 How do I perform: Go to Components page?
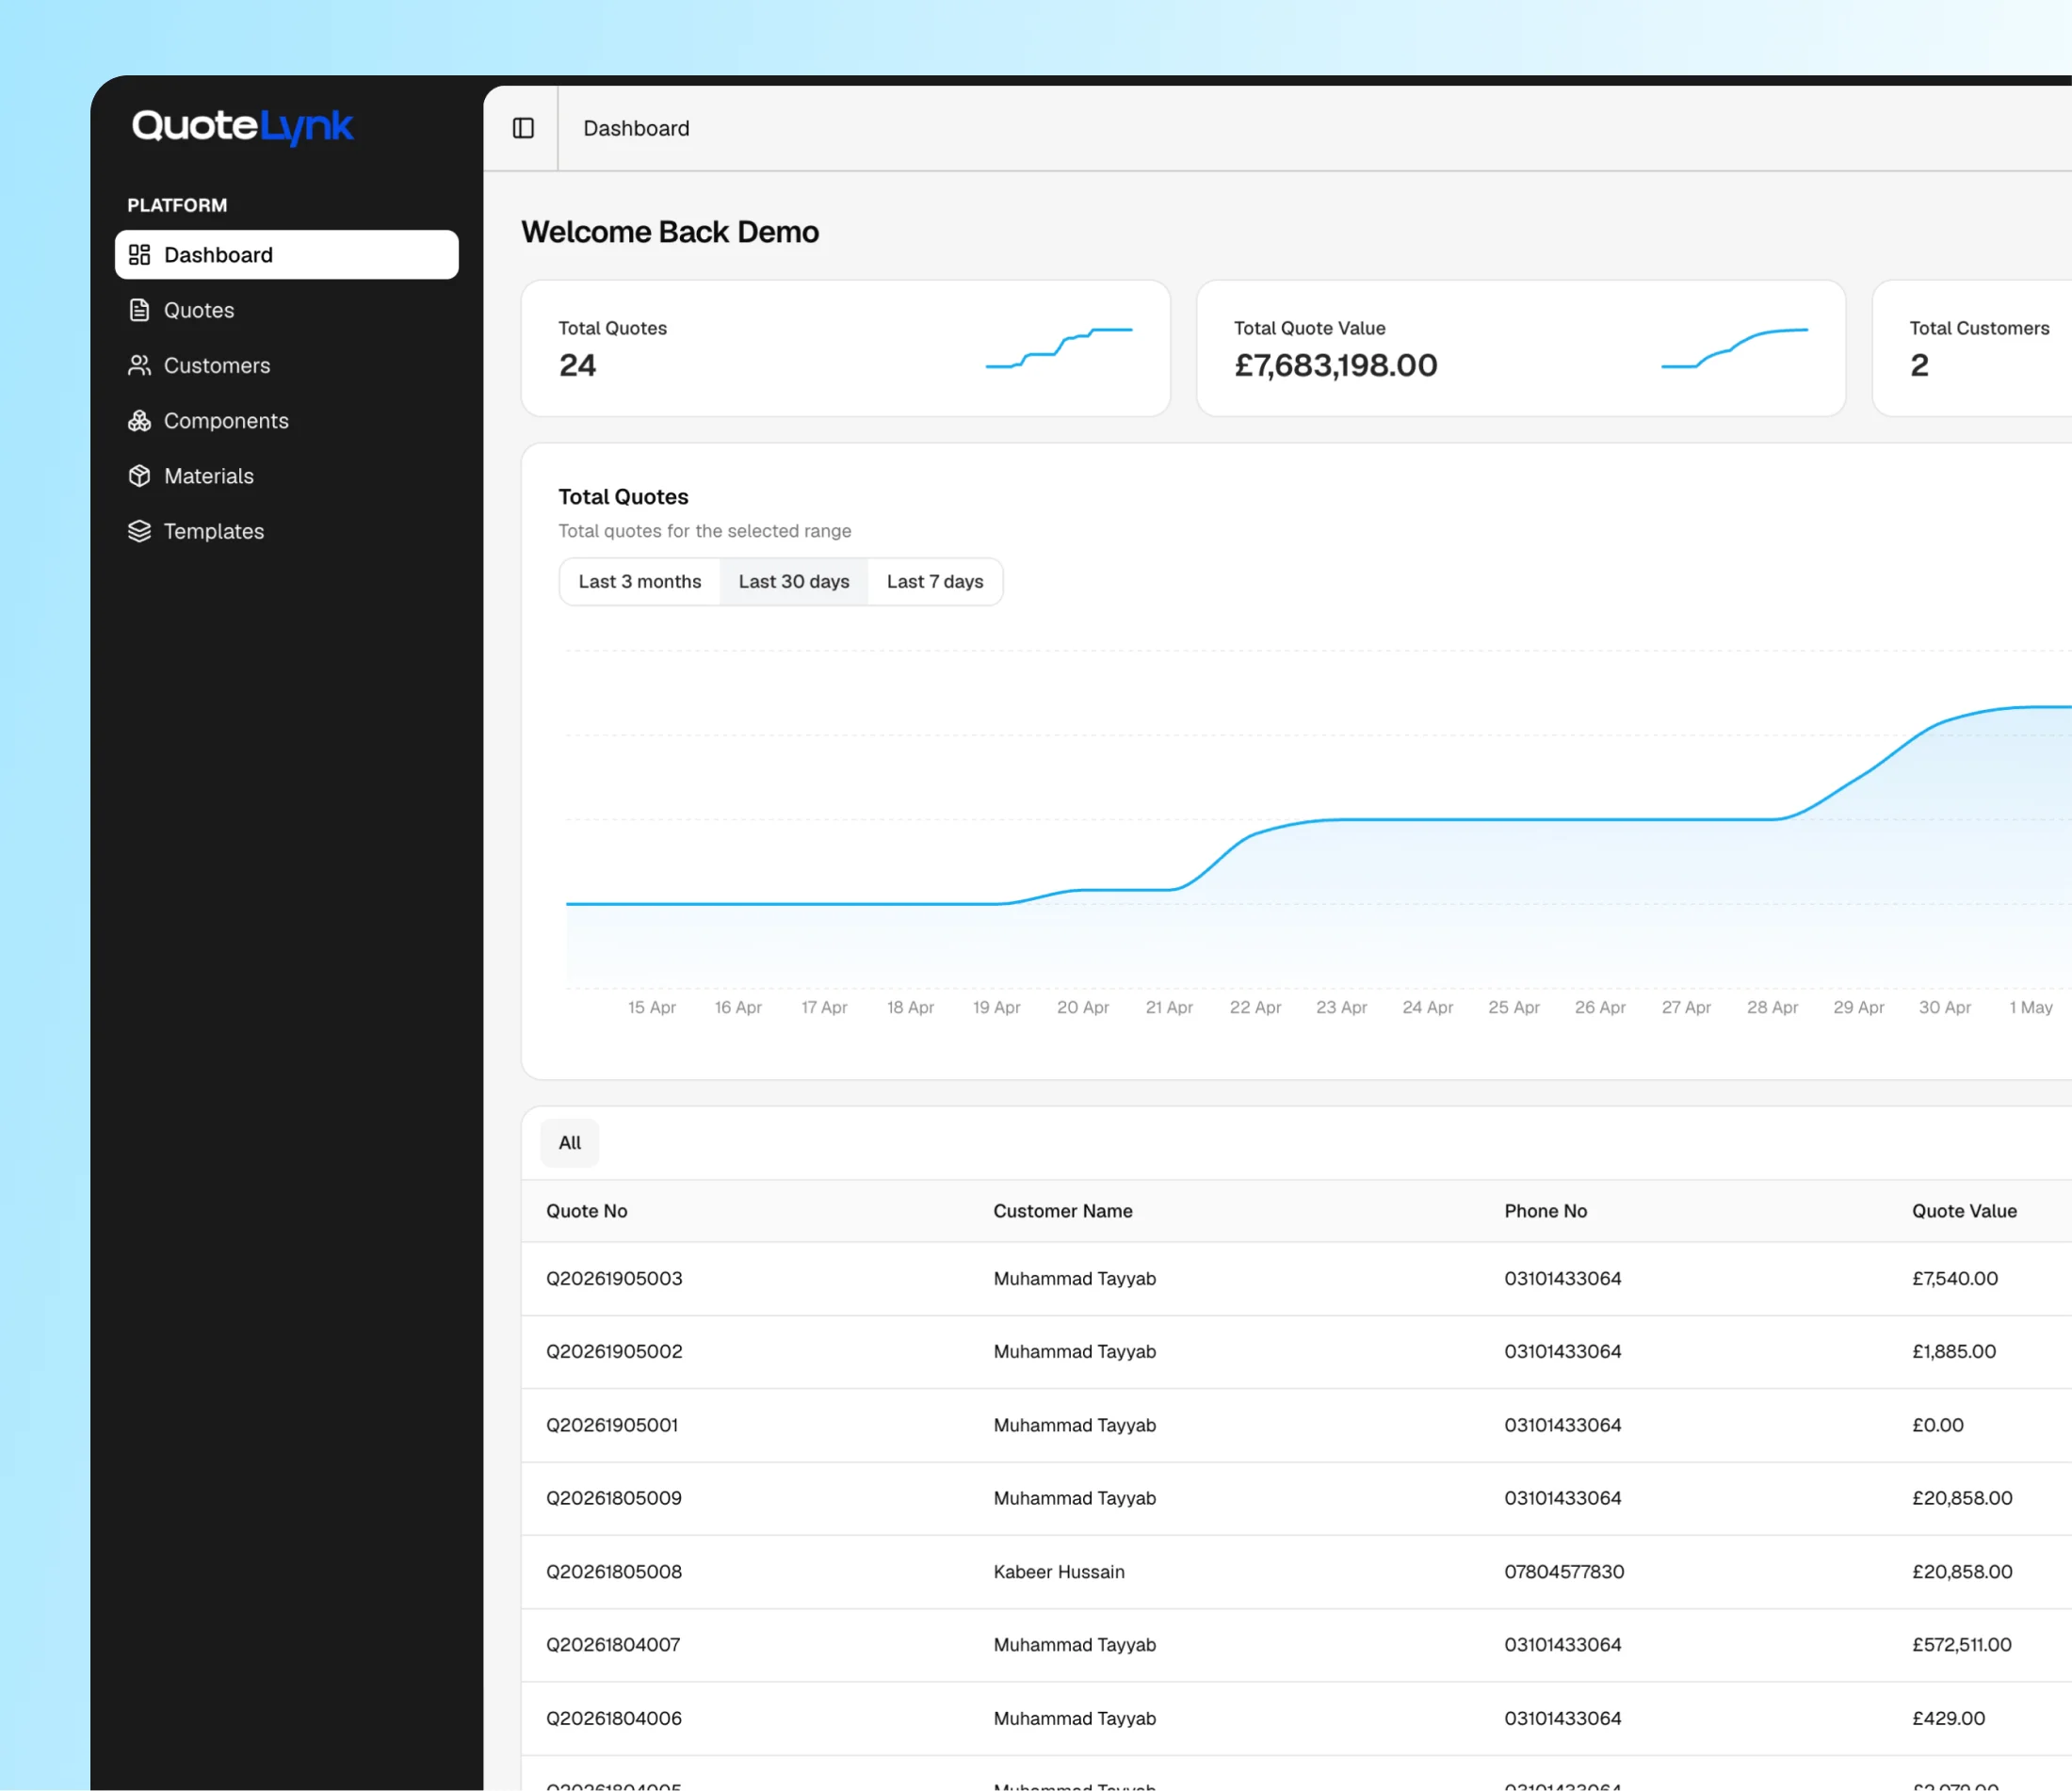pyautogui.click(x=287, y=421)
